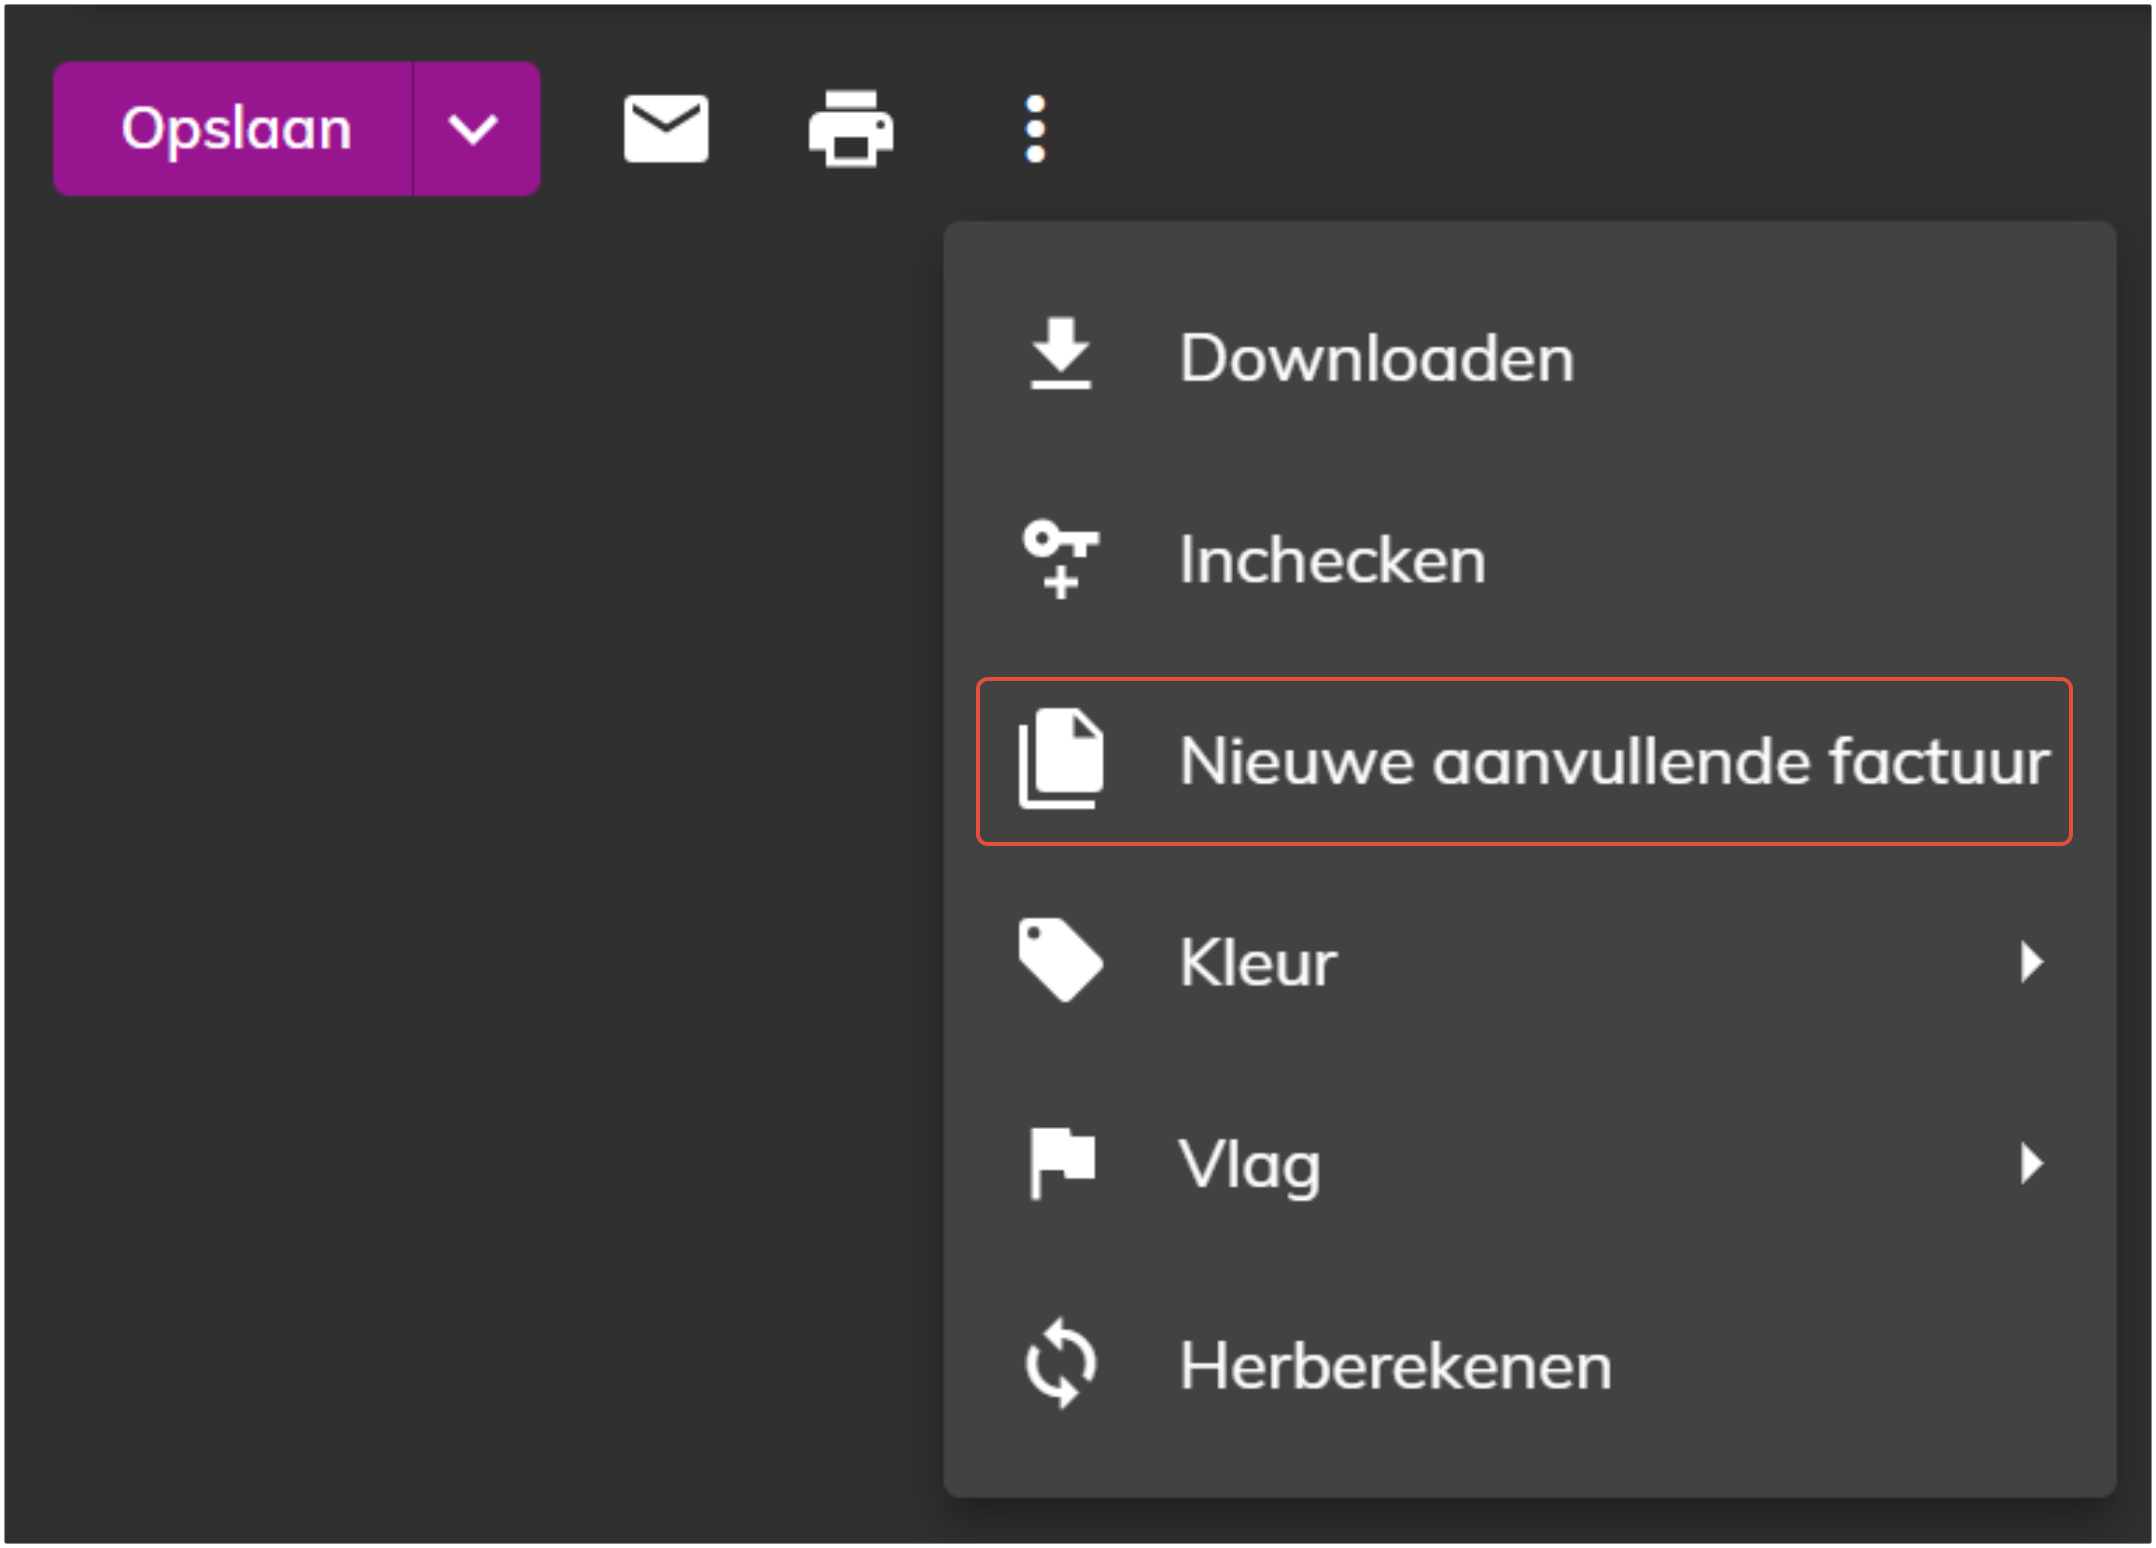
Task: Click the Opslaan button
Action: pos(234,129)
